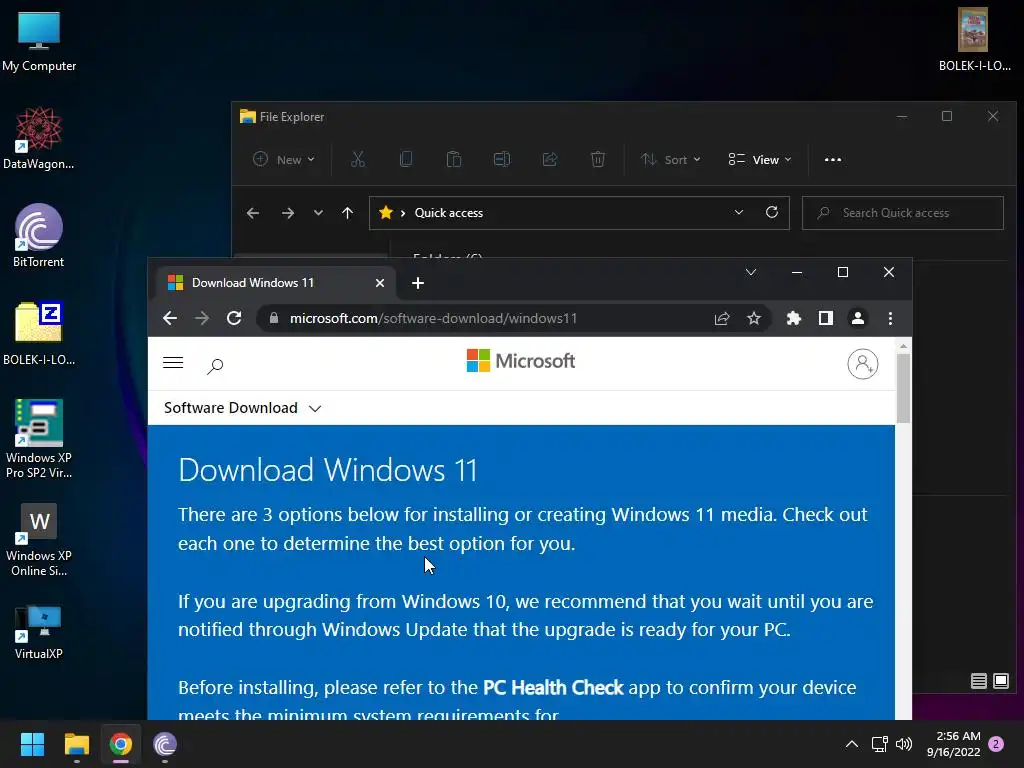
Task: Toggle the Chrome side panel
Action: [x=825, y=318]
